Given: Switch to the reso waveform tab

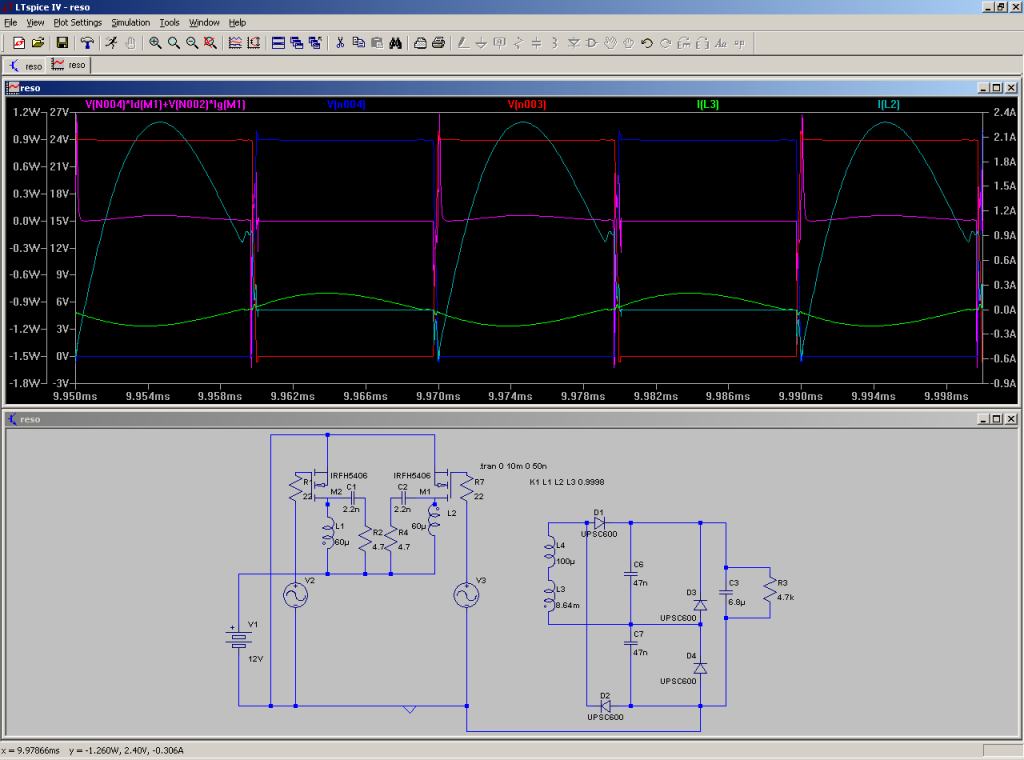Looking at the screenshot, I should coord(69,65).
